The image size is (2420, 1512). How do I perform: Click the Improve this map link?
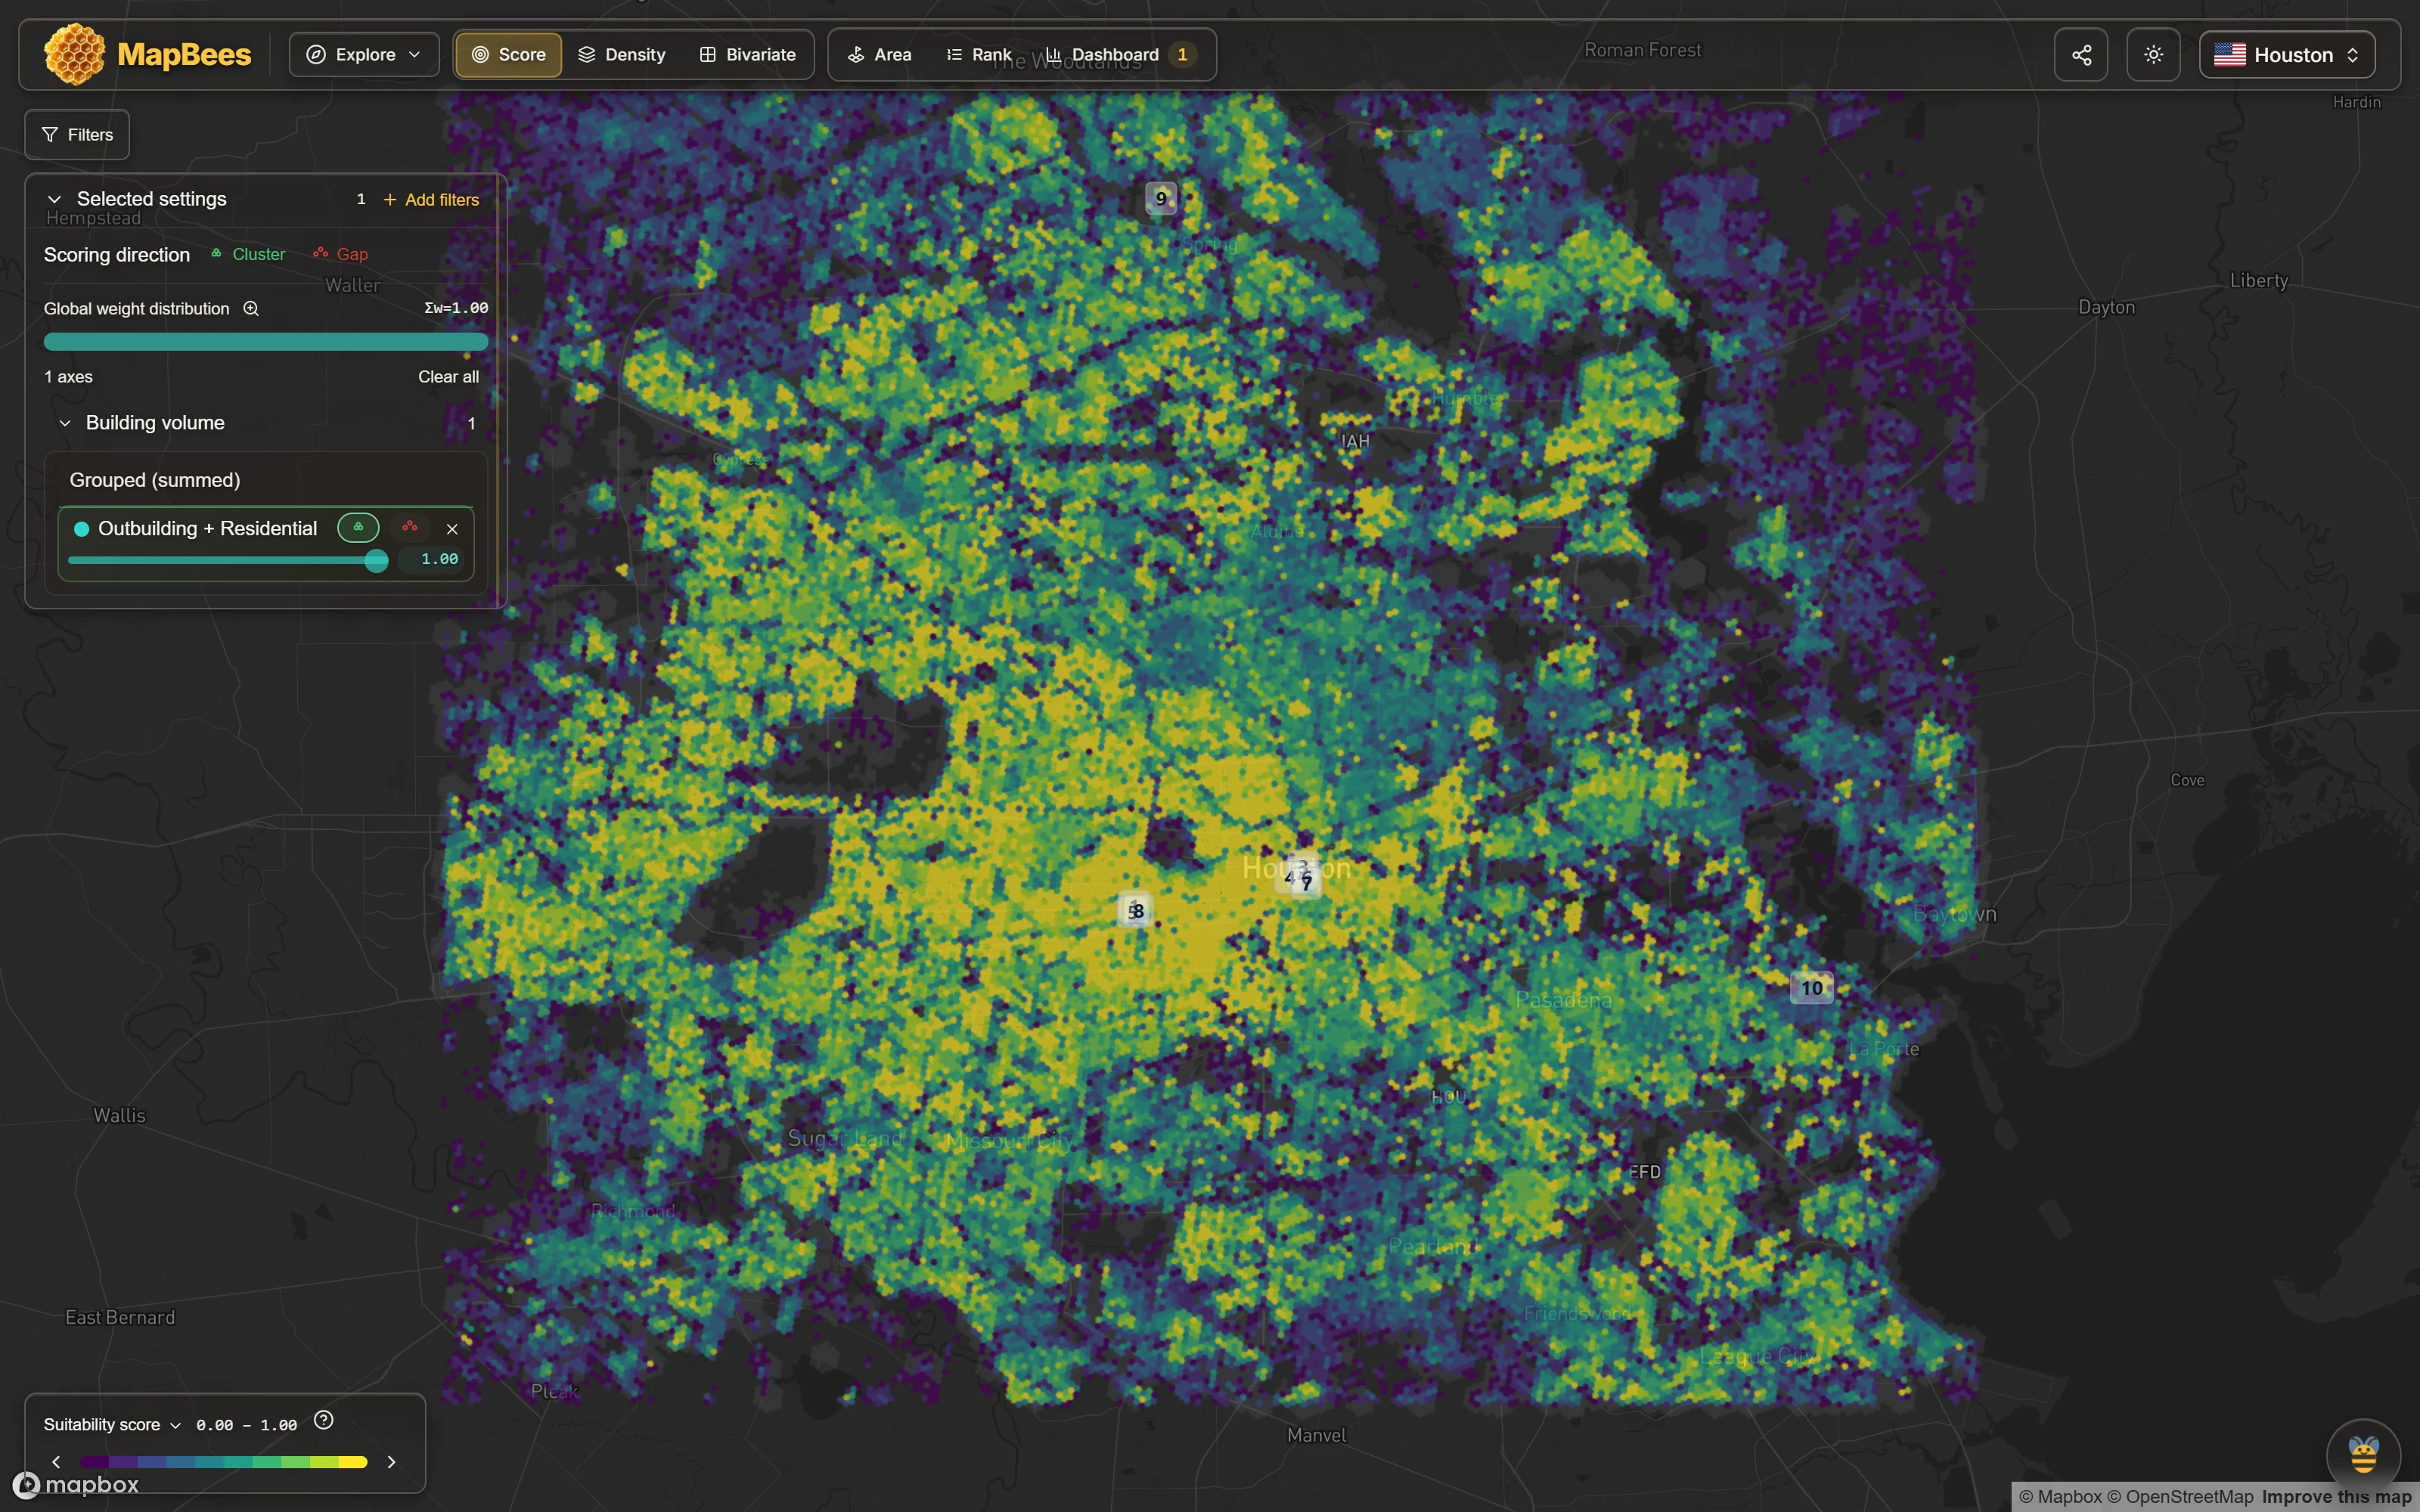click(x=2336, y=1497)
